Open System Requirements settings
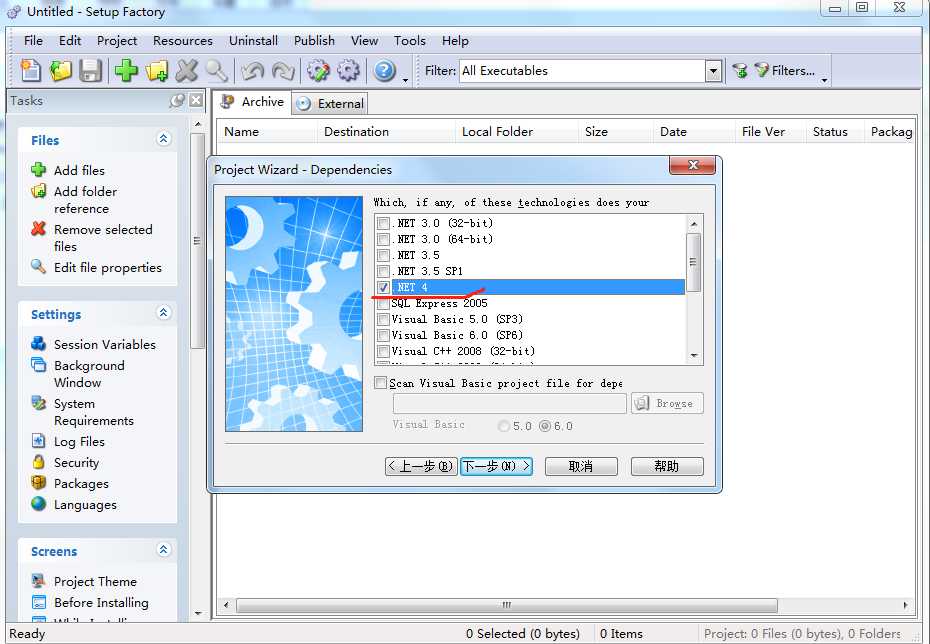930x644 pixels. 94,412
